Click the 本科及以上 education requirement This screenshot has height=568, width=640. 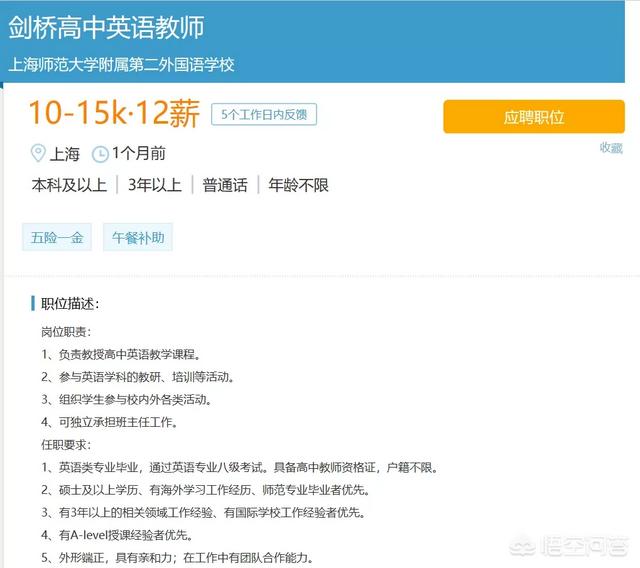tap(69, 185)
